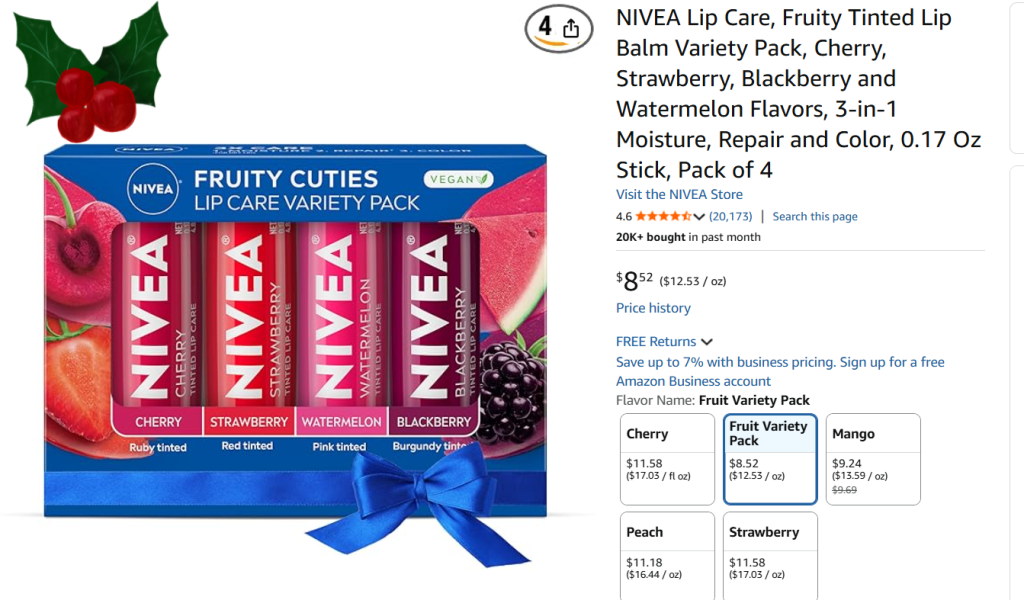
Task: Select the Cherry flavor option
Action: pyautogui.click(x=666, y=459)
